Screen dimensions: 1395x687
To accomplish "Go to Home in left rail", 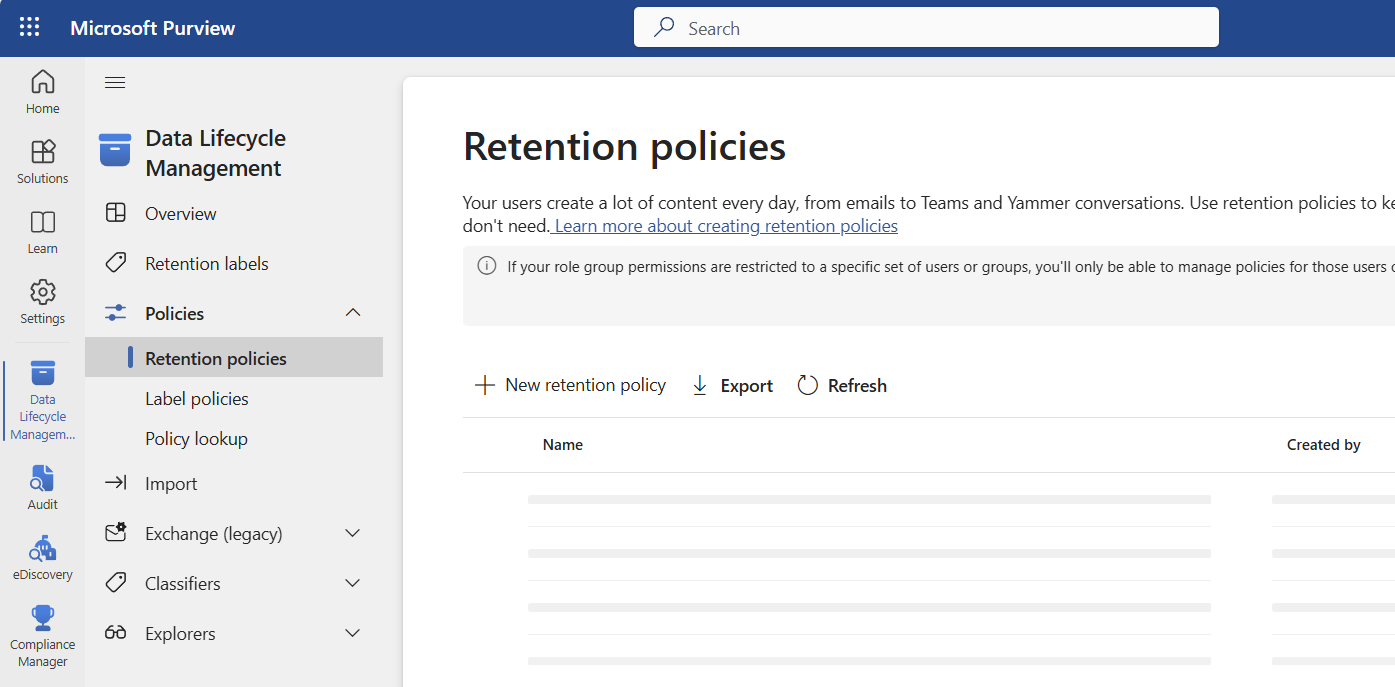I will pos(43,92).
